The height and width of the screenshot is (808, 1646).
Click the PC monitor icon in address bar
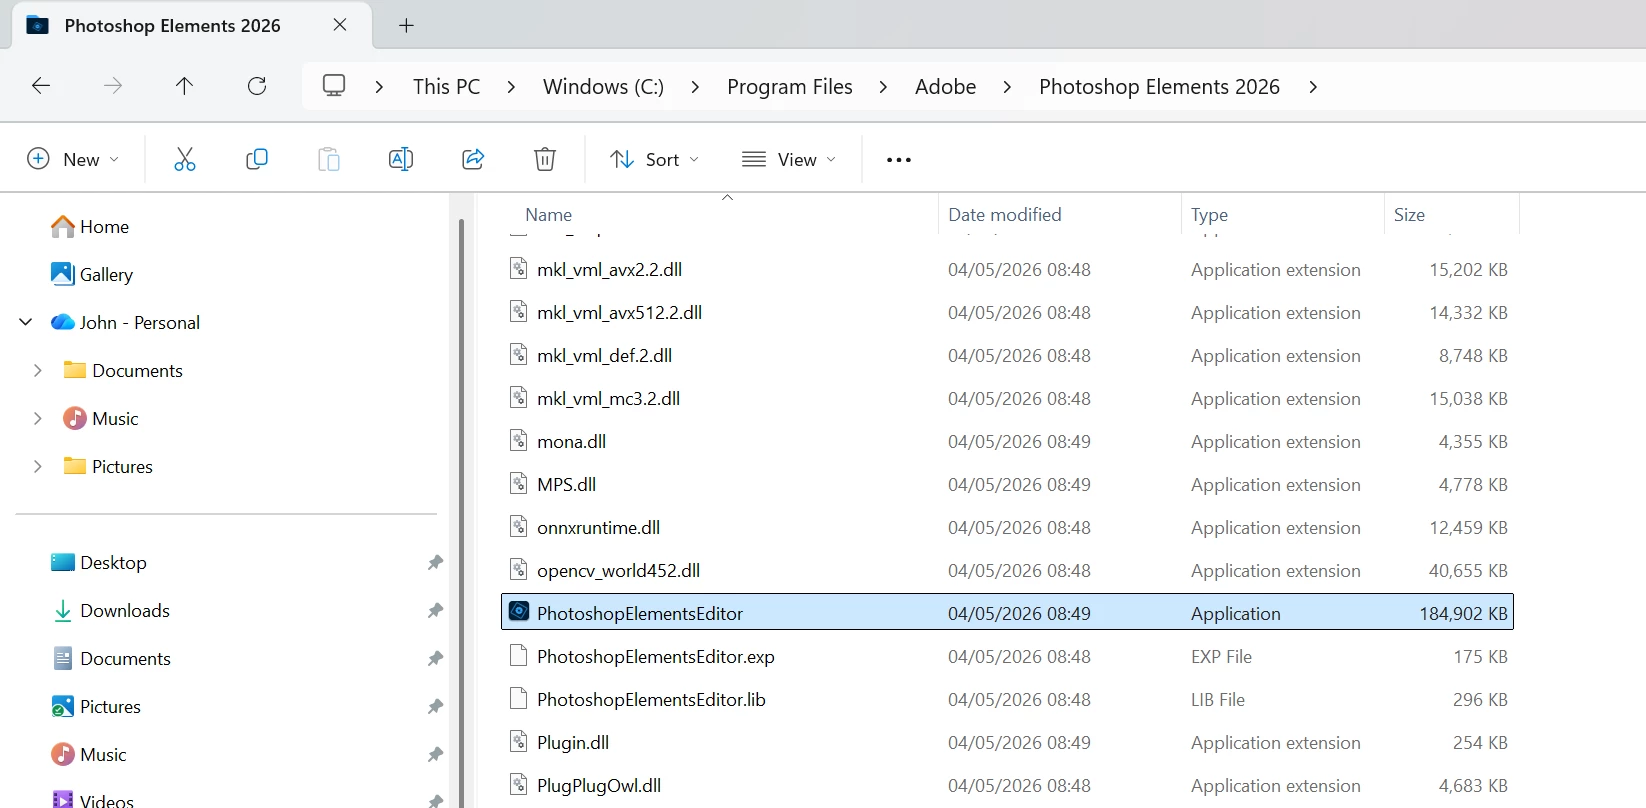(x=334, y=86)
